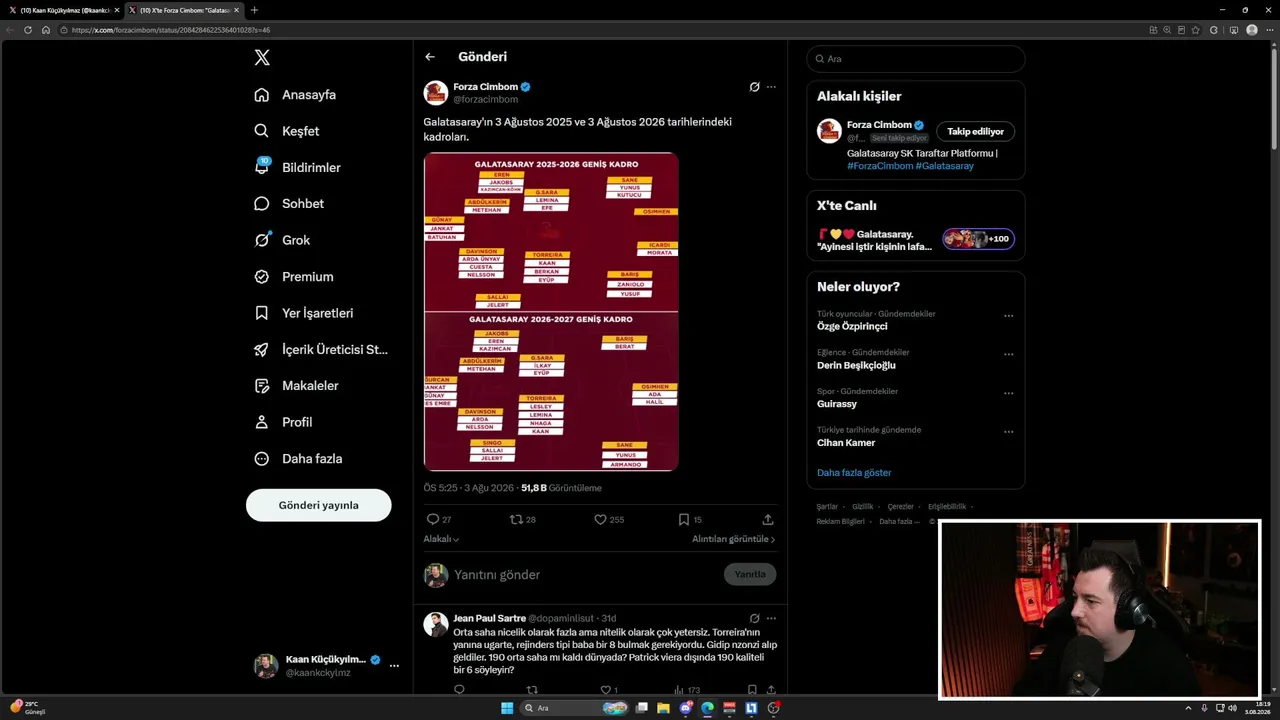The height and width of the screenshot is (720, 1280).
Task: Open Microsoft Edge from the taskbar
Action: (x=708, y=708)
